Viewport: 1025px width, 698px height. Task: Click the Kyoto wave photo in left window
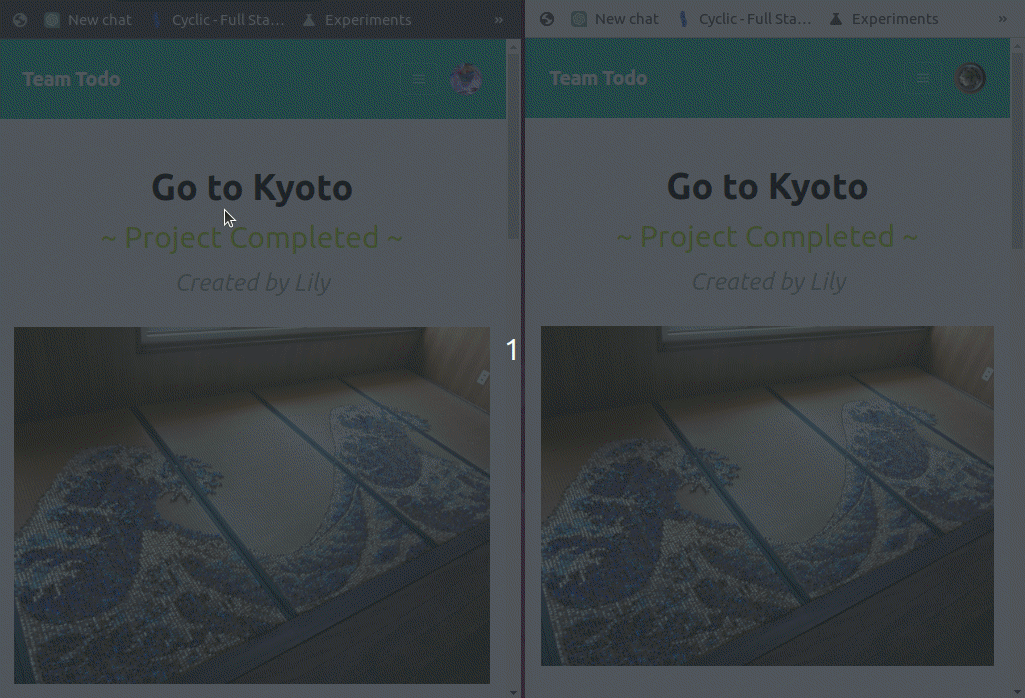click(252, 505)
